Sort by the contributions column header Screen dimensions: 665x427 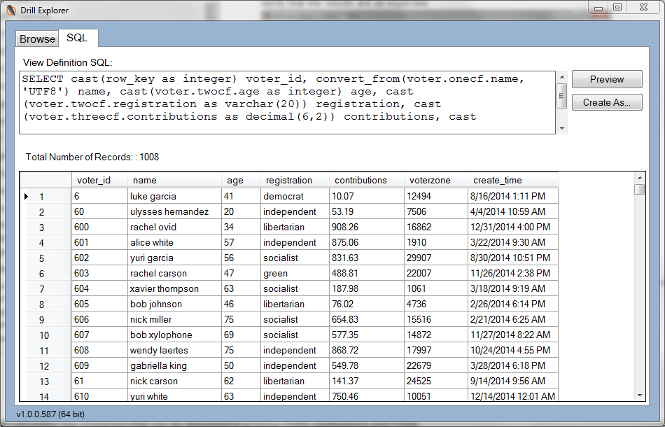point(367,180)
